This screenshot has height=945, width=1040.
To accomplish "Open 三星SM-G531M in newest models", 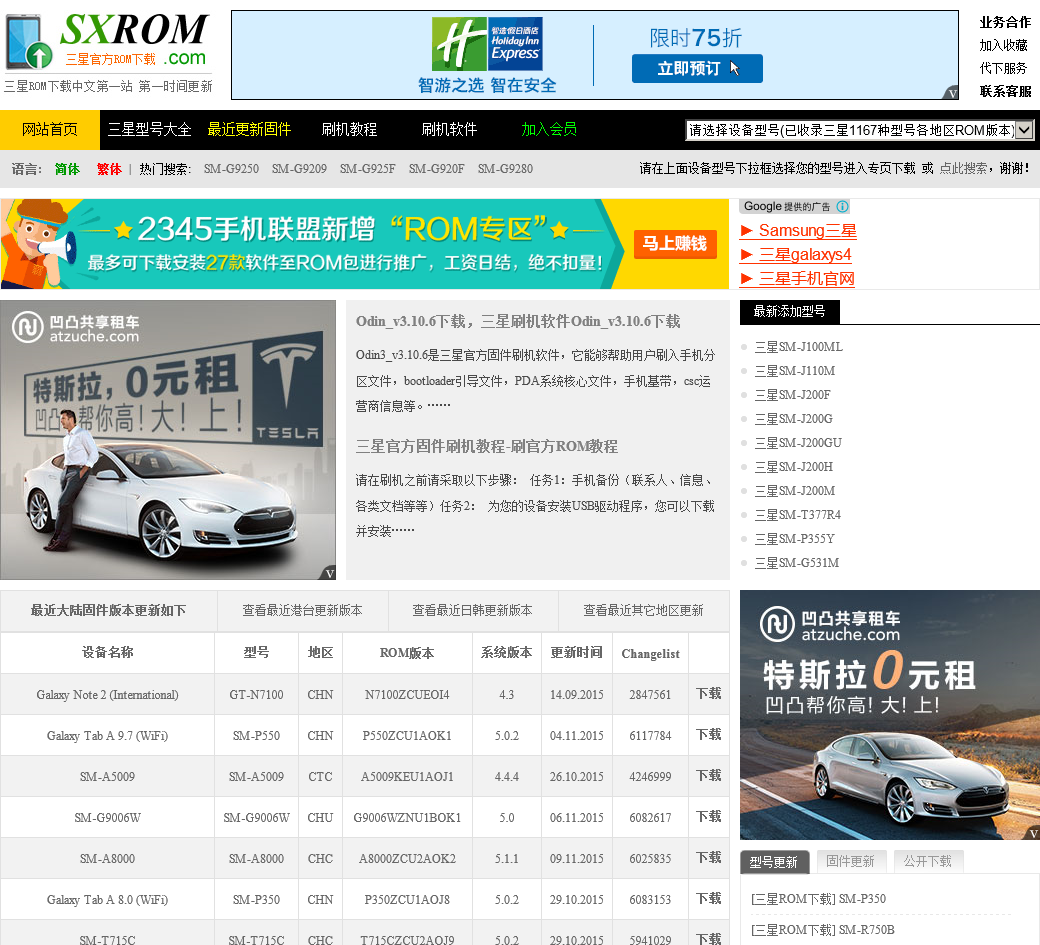I will (797, 563).
